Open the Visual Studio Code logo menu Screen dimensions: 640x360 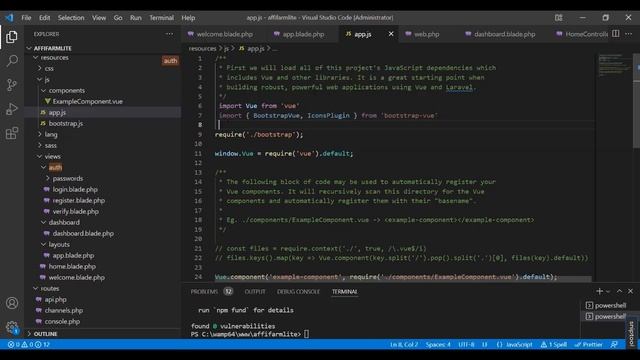pos(9,18)
